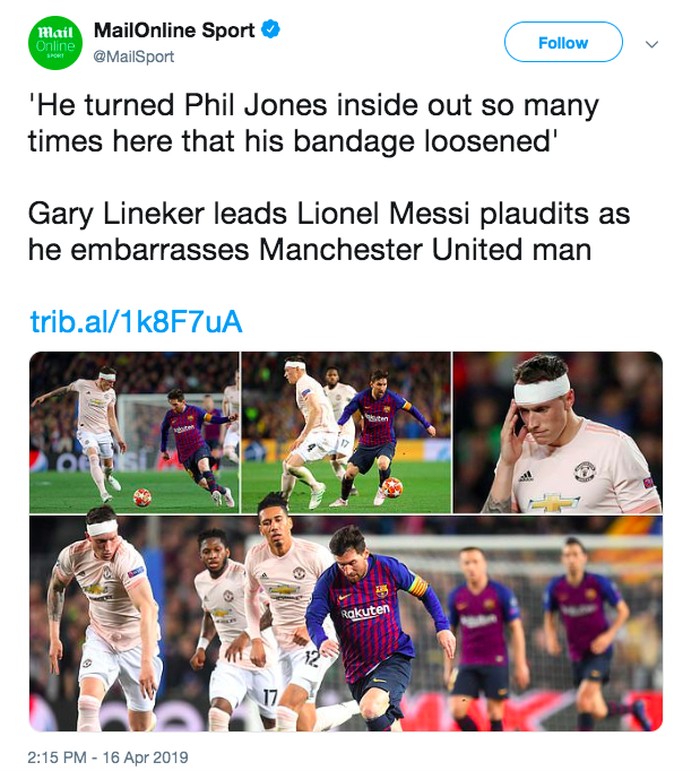This screenshot has width=700, height=771.
Task: Open photo of player with head bandage close-up
Action: 557,432
